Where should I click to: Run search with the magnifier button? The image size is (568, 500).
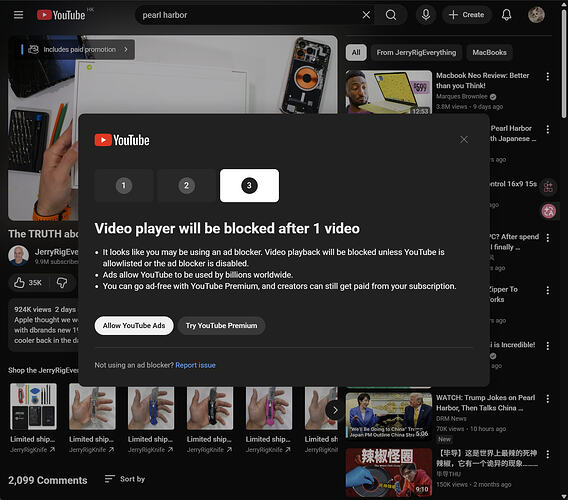tap(391, 15)
